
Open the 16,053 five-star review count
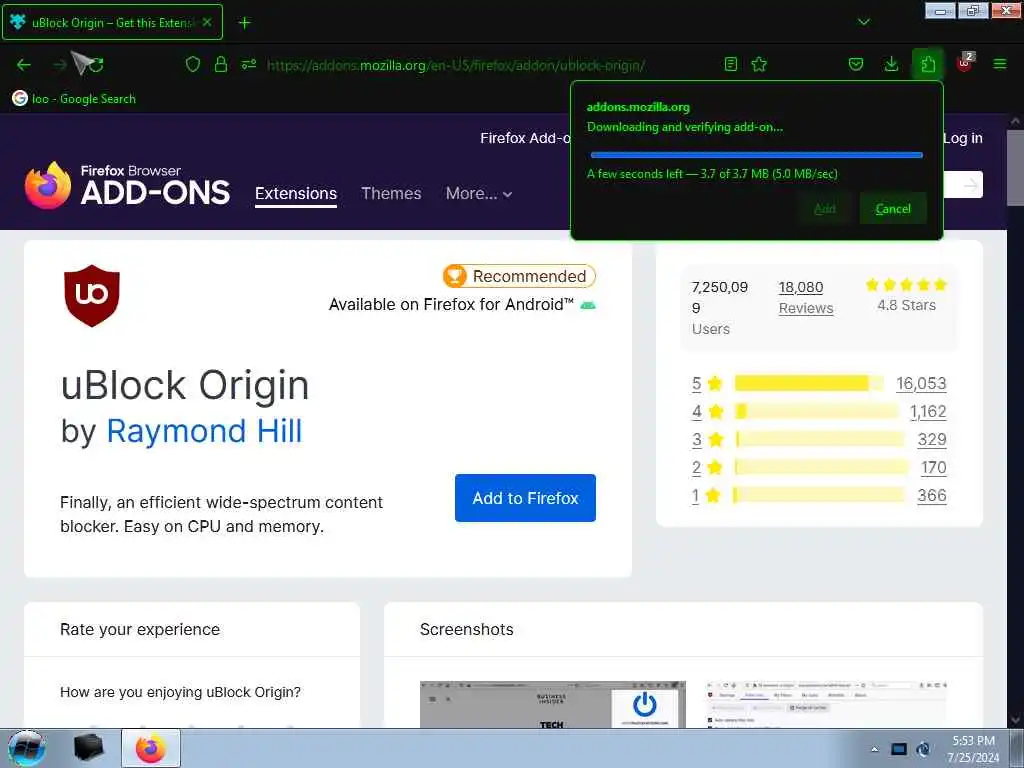click(921, 383)
